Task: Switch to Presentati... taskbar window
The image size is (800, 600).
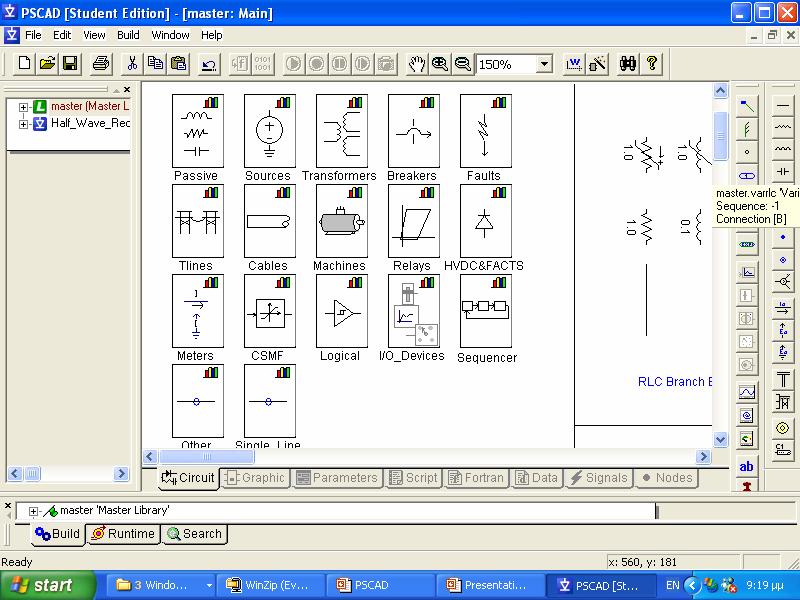Action: pyautogui.click(x=490, y=585)
